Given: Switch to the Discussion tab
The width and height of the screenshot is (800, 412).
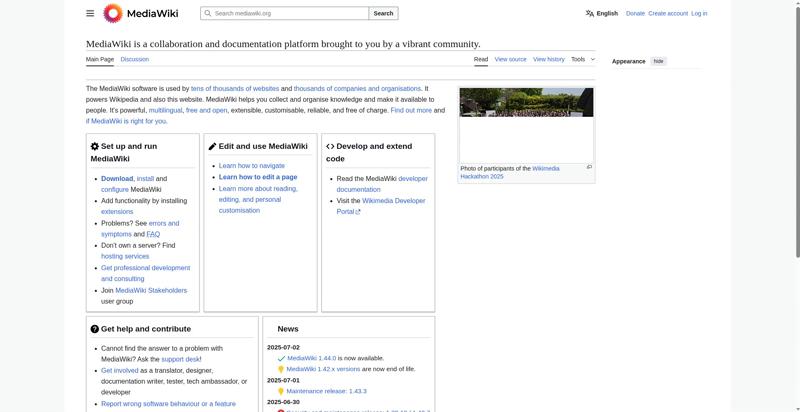Looking at the screenshot, I should [135, 59].
